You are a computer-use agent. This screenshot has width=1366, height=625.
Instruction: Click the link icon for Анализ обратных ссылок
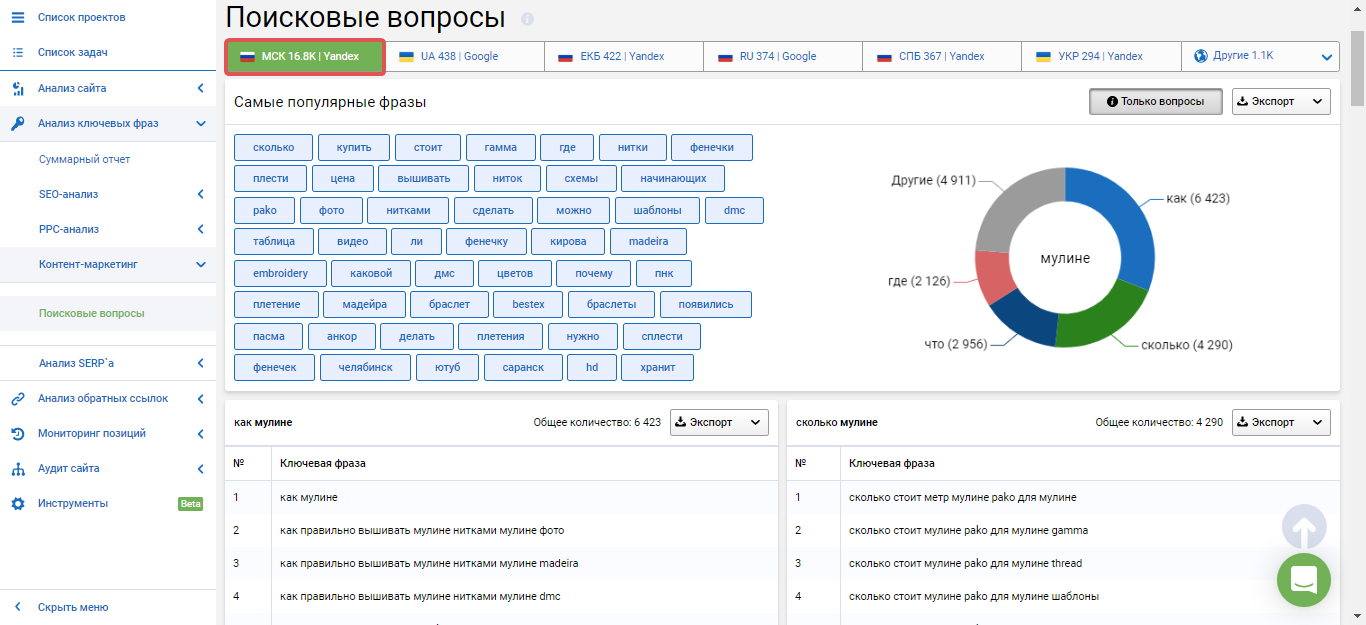pos(17,399)
